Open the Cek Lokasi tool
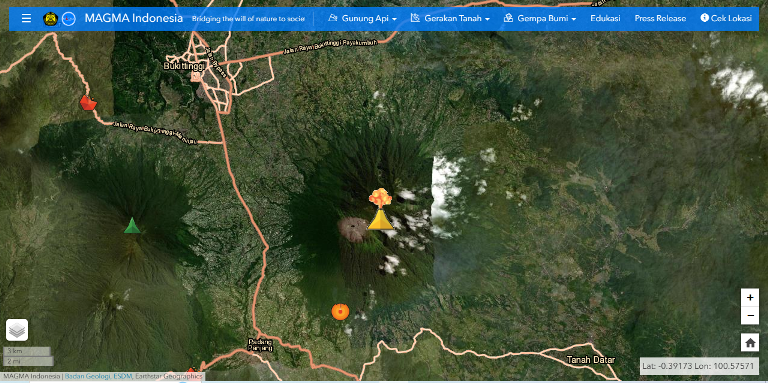Viewport: 768px width, 383px height. [x=726, y=19]
